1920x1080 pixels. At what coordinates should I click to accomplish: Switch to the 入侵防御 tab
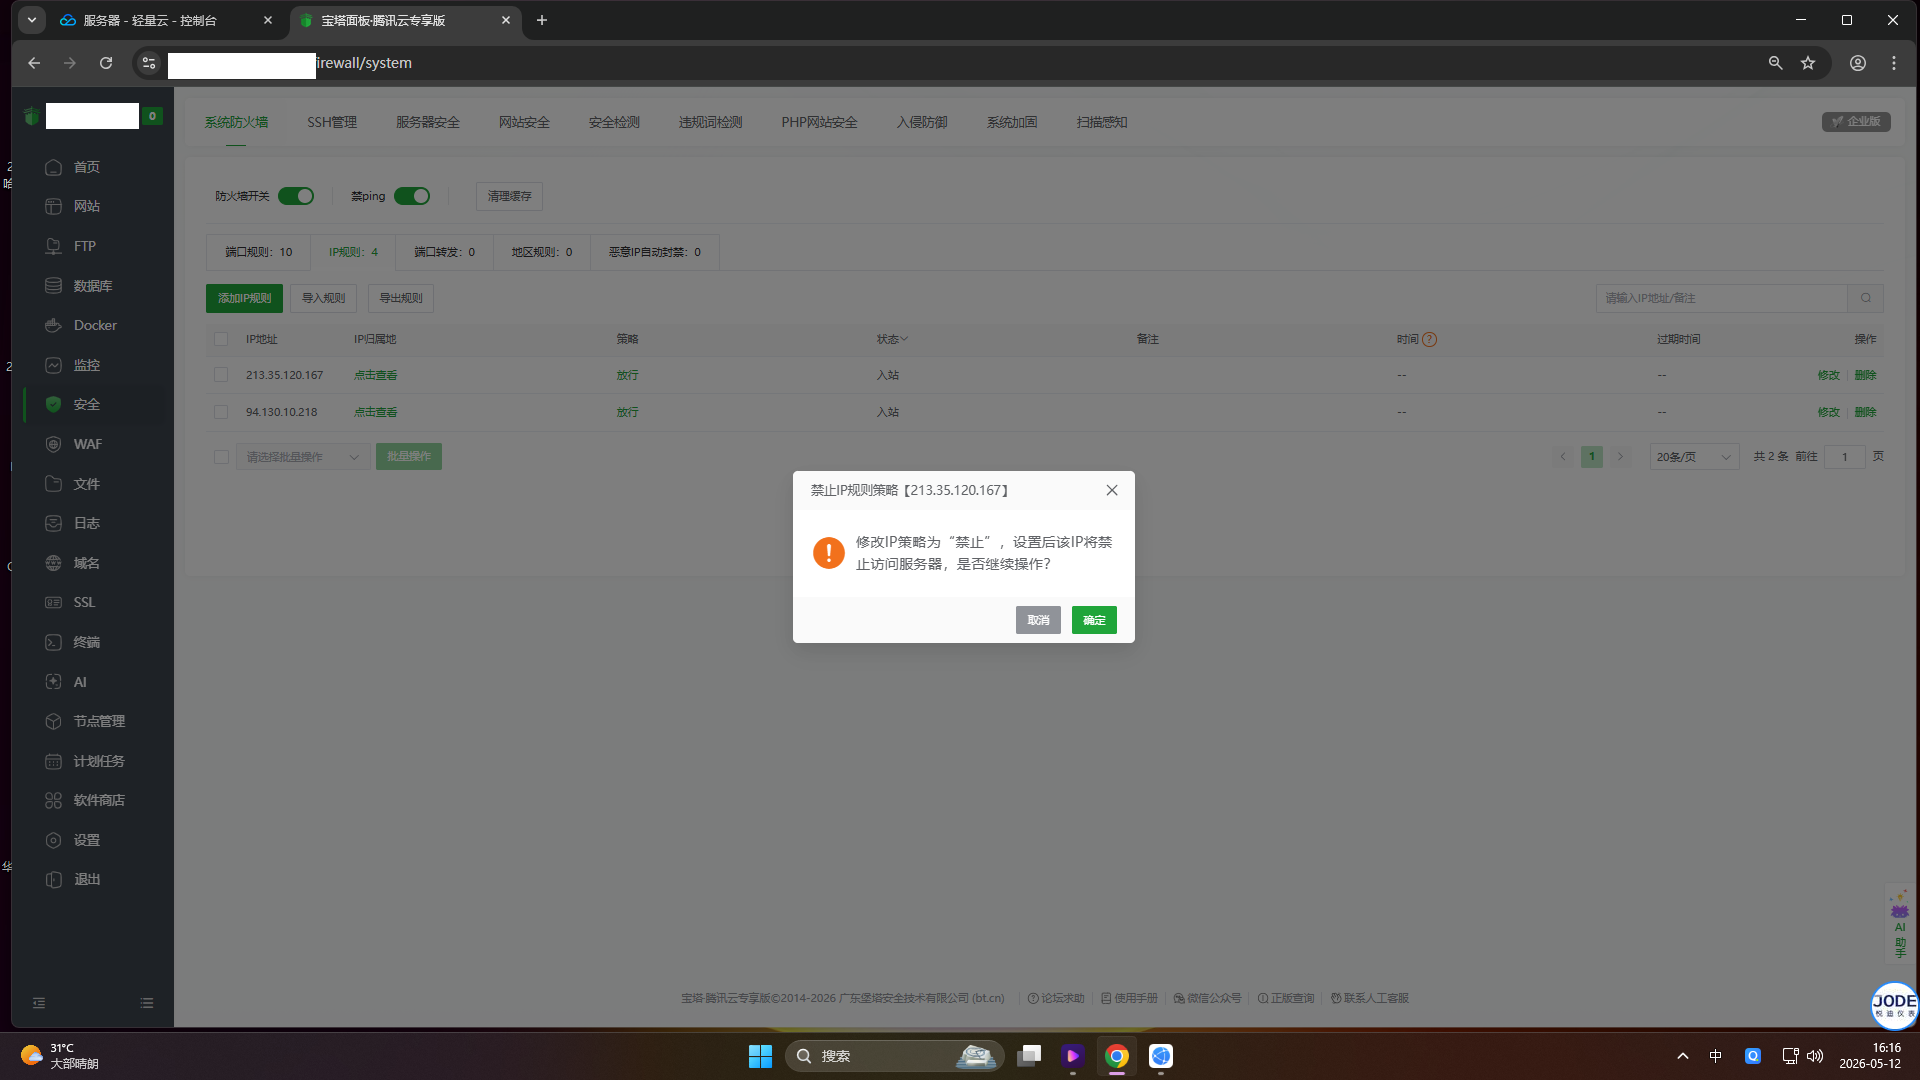pyautogui.click(x=922, y=122)
